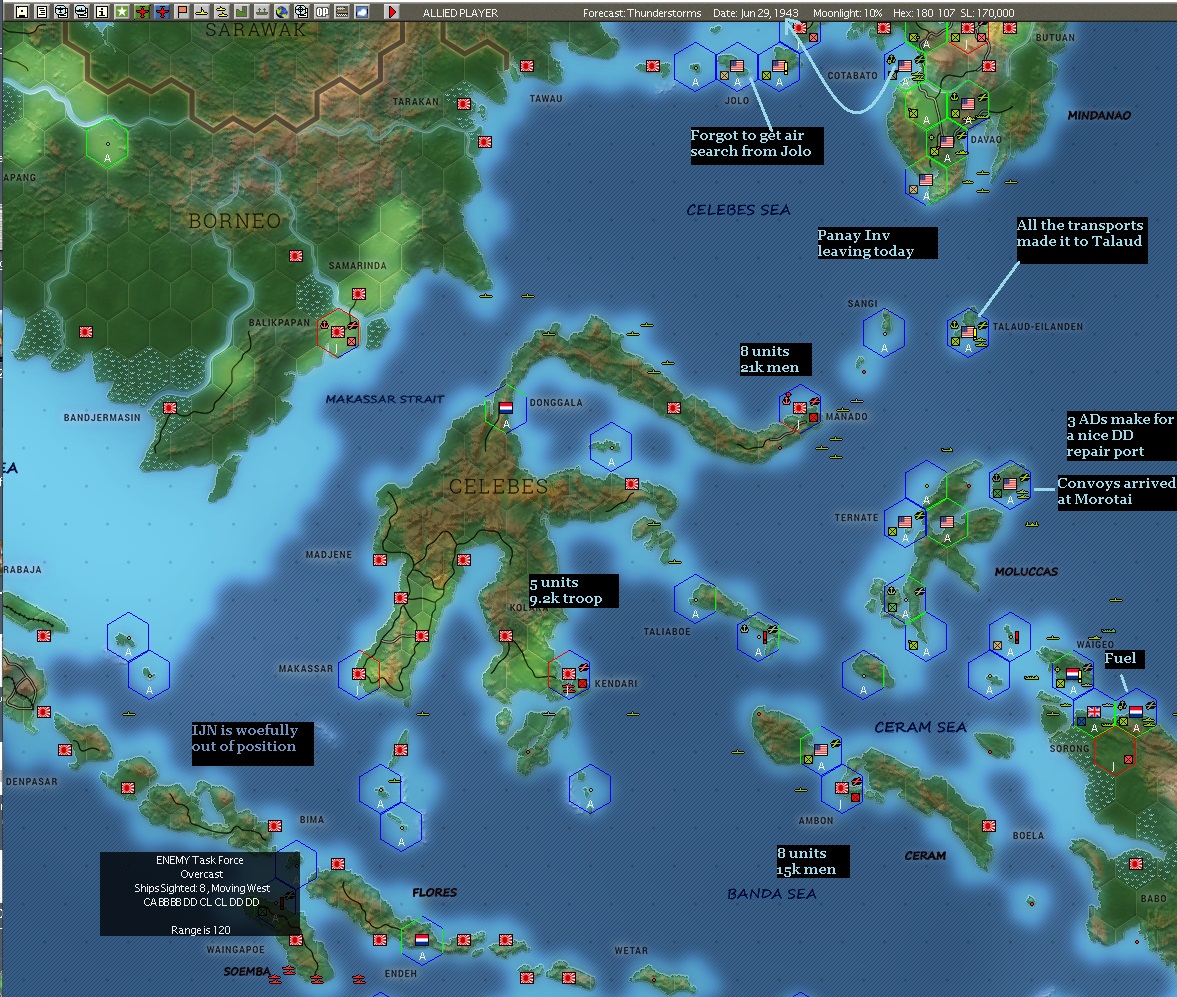The image size is (1177, 997).
Task: Select the US base hex near Ternate
Action: (905, 523)
